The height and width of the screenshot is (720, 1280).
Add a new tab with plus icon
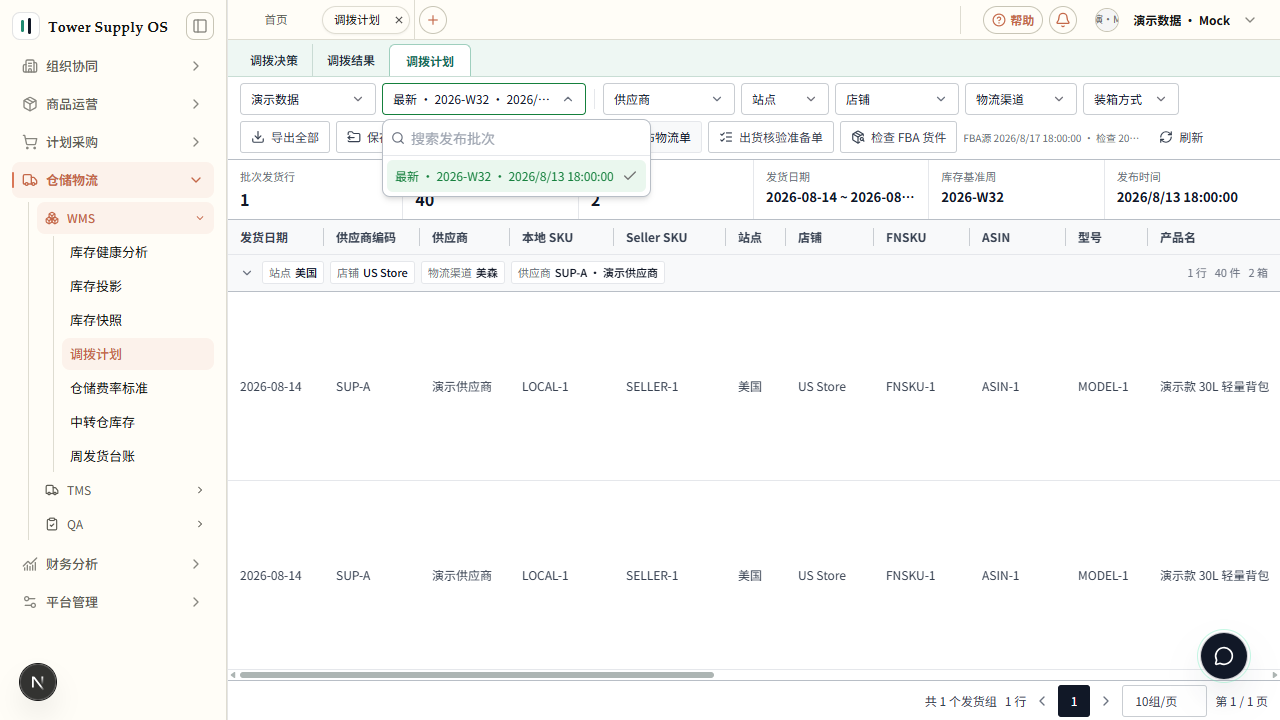[x=433, y=20]
